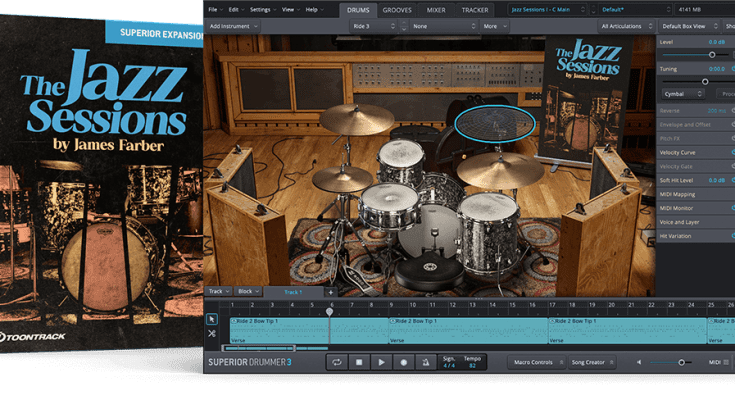Toggle the Velocity Curve power button

point(731,151)
